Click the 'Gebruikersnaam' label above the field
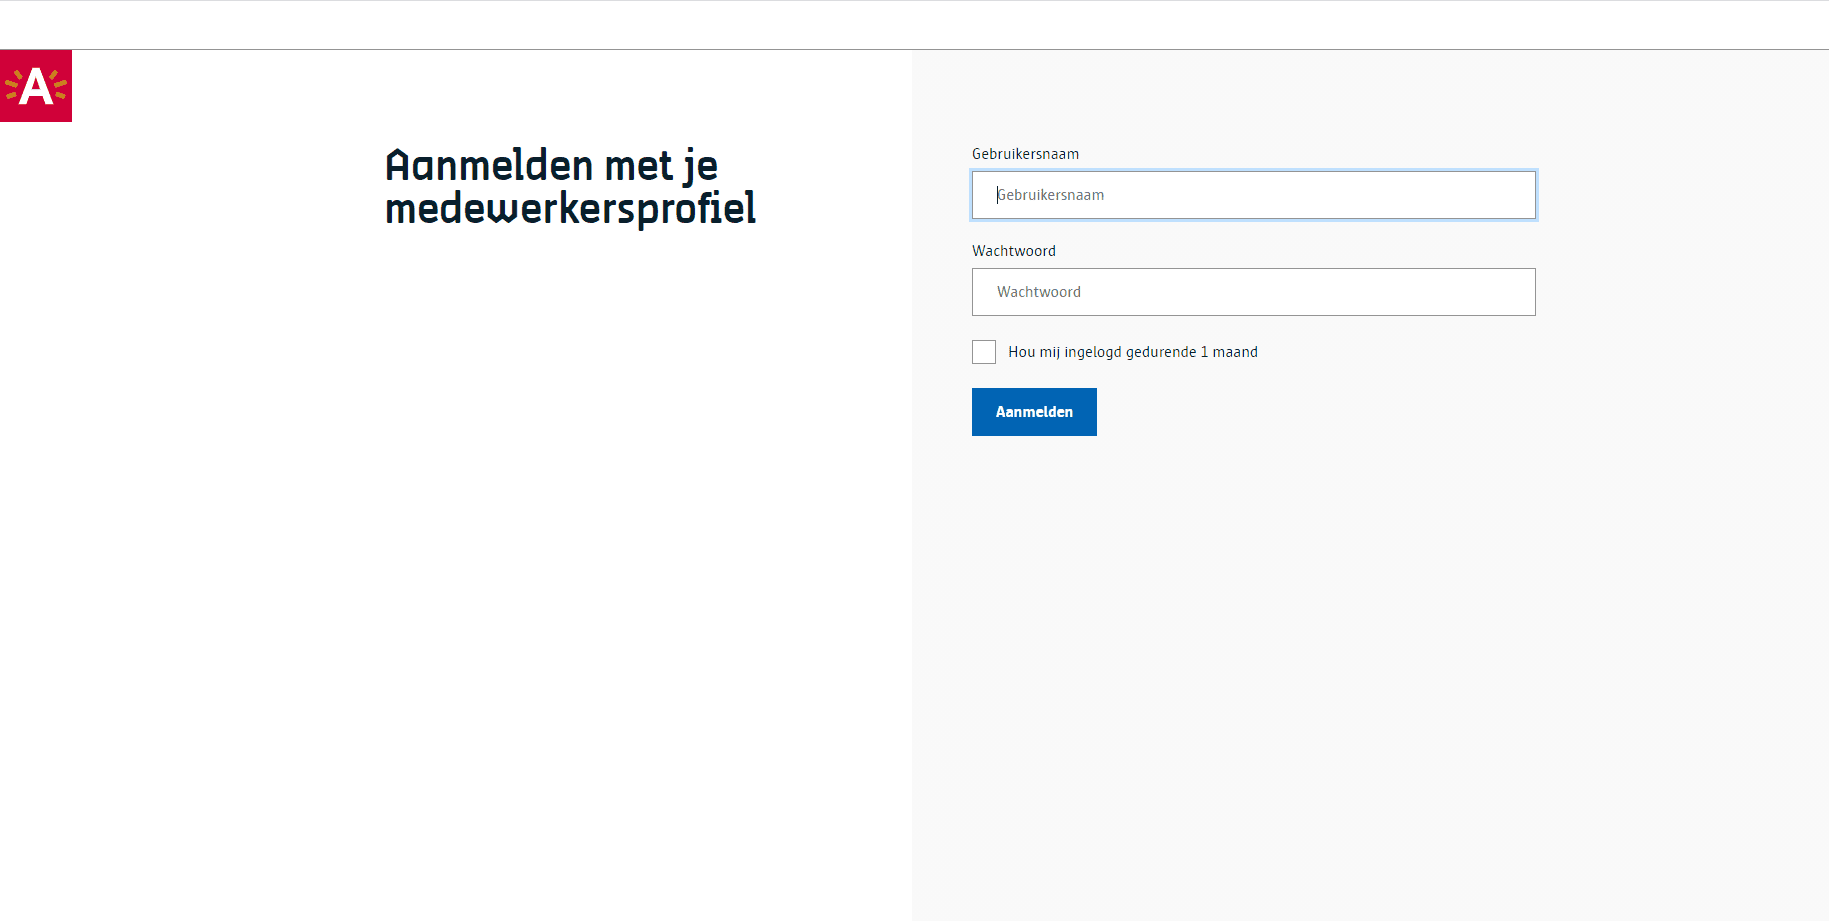Viewport: 1829px width, 921px height. click(1025, 154)
